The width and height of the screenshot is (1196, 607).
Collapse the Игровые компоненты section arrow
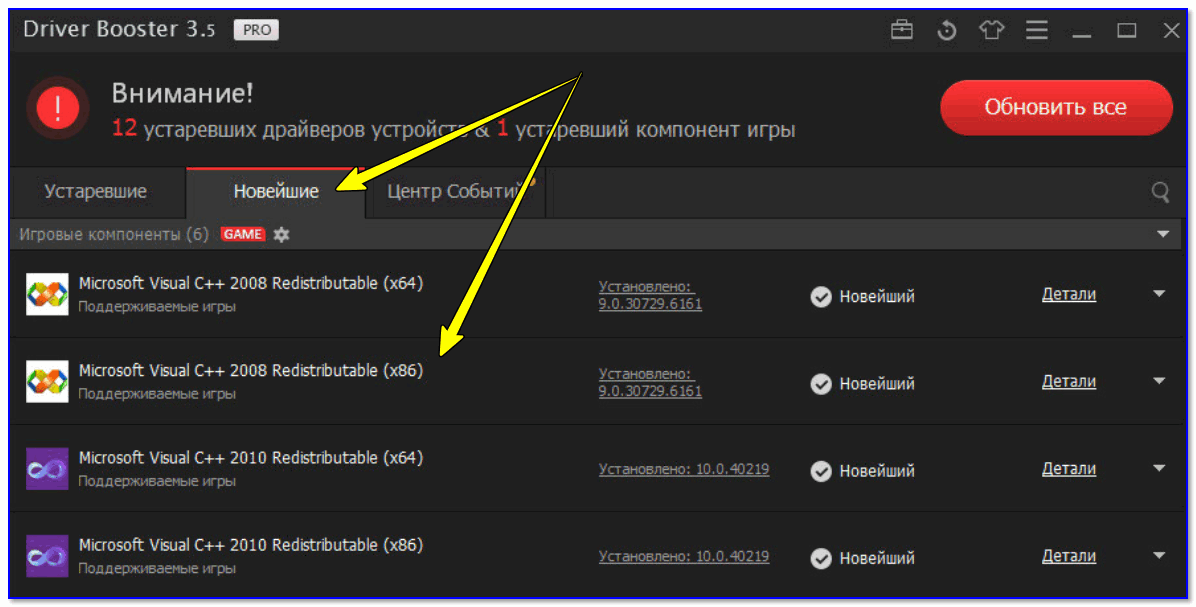pos(1162,234)
